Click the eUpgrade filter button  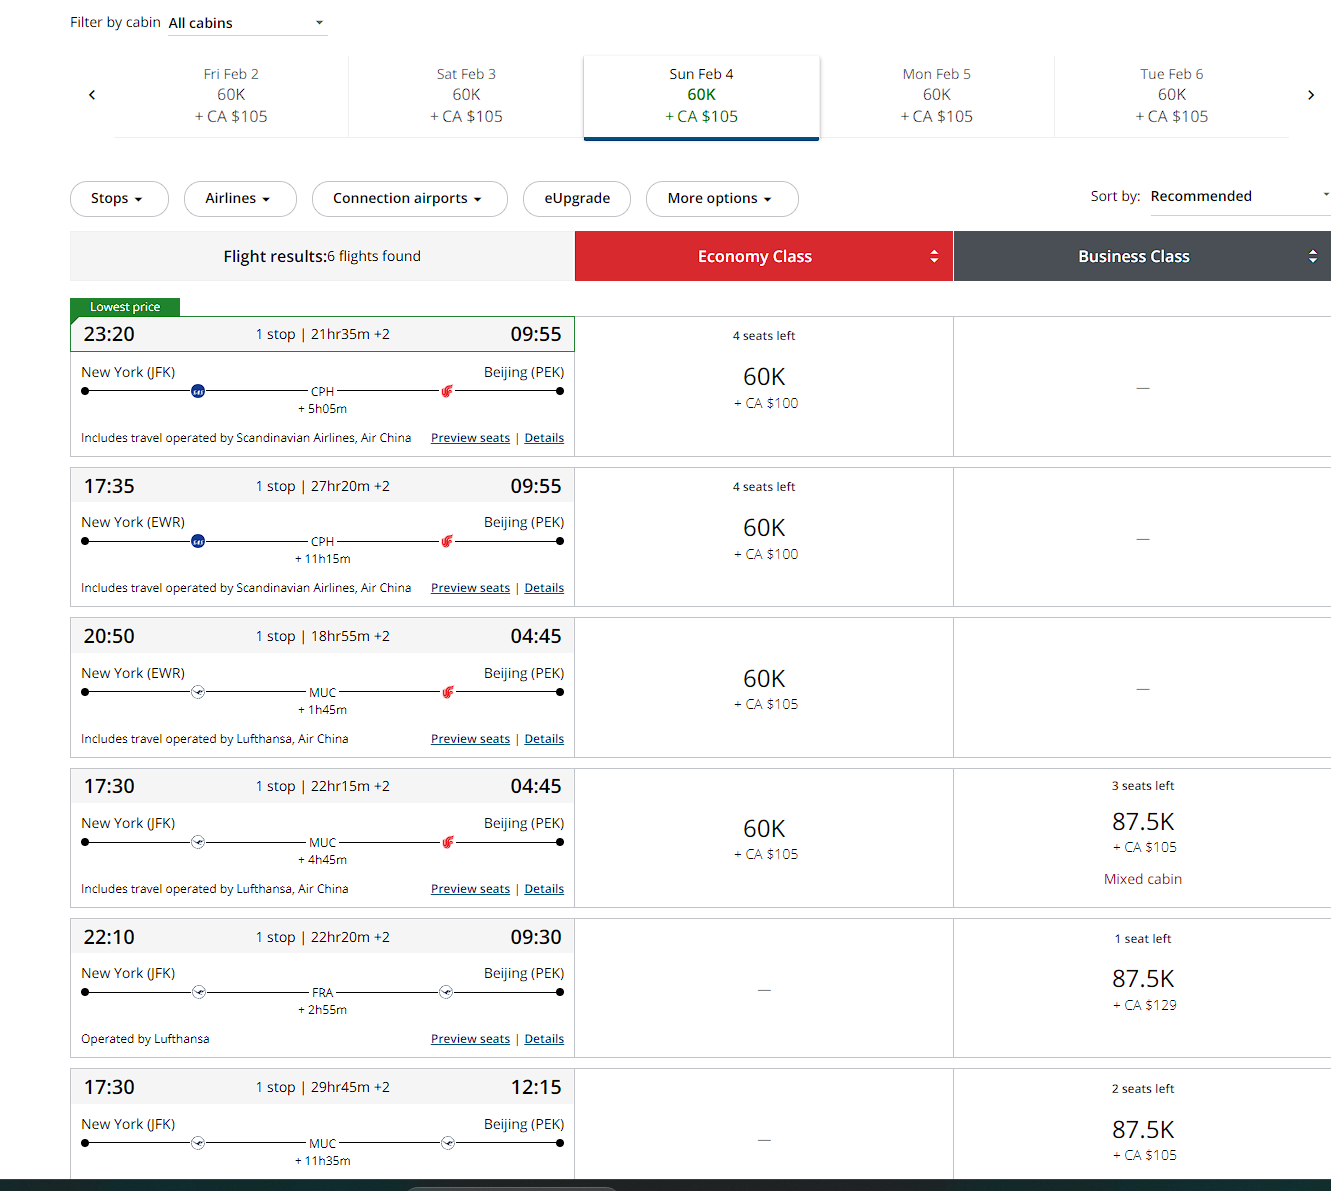click(x=577, y=199)
